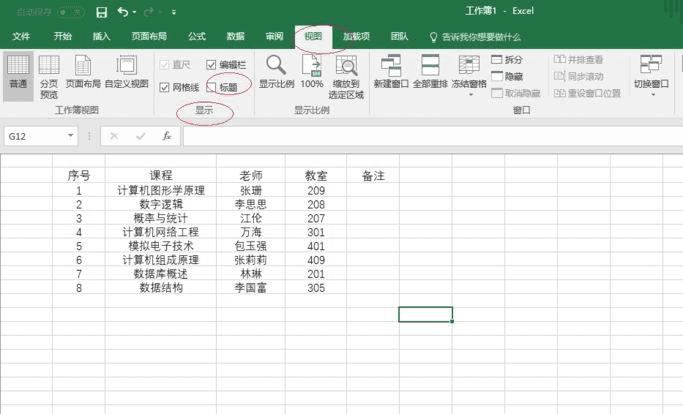683x414 pixels.
Task: Select 页面布局 view in workbook views
Action: 83,71
